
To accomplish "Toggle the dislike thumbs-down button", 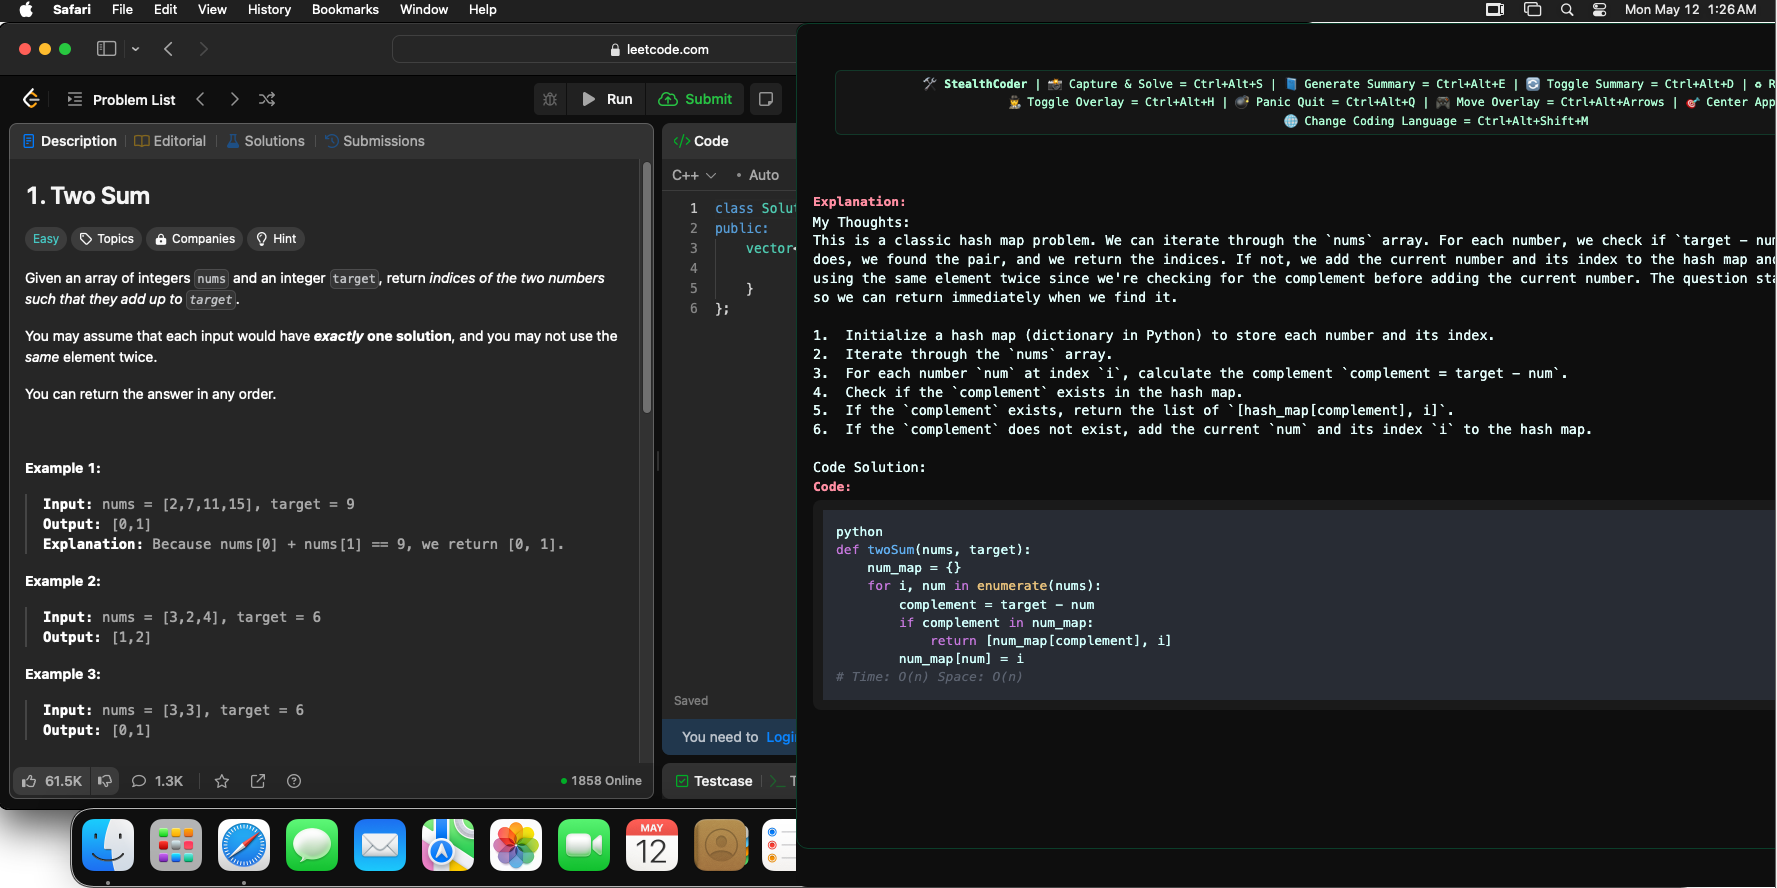I will coord(105,781).
